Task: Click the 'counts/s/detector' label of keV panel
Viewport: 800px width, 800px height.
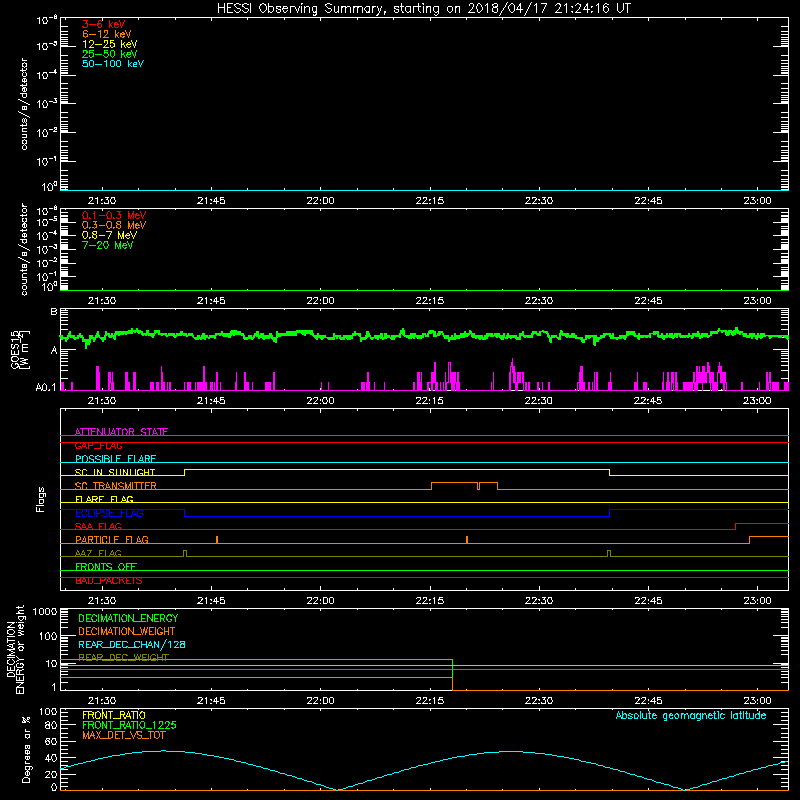Action: [24, 104]
